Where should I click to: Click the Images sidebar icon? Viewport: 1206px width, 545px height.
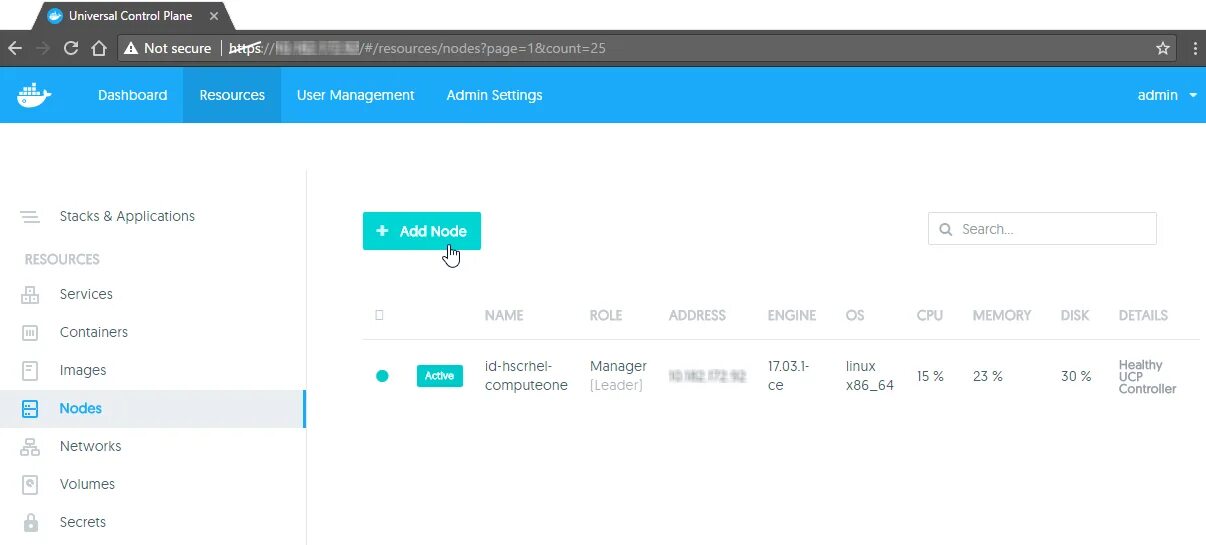[30, 371]
